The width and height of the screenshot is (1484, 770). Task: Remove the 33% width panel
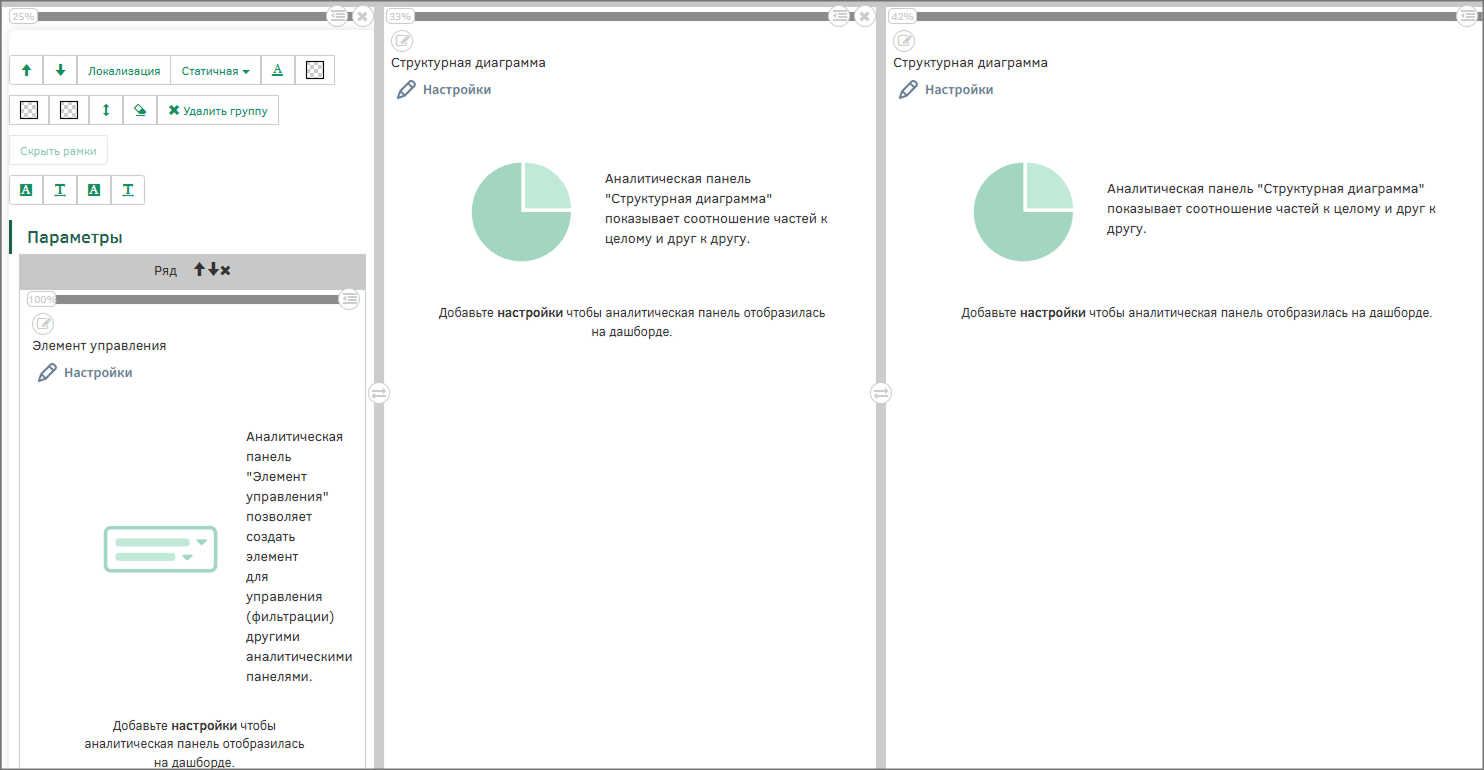click(865, 16)
